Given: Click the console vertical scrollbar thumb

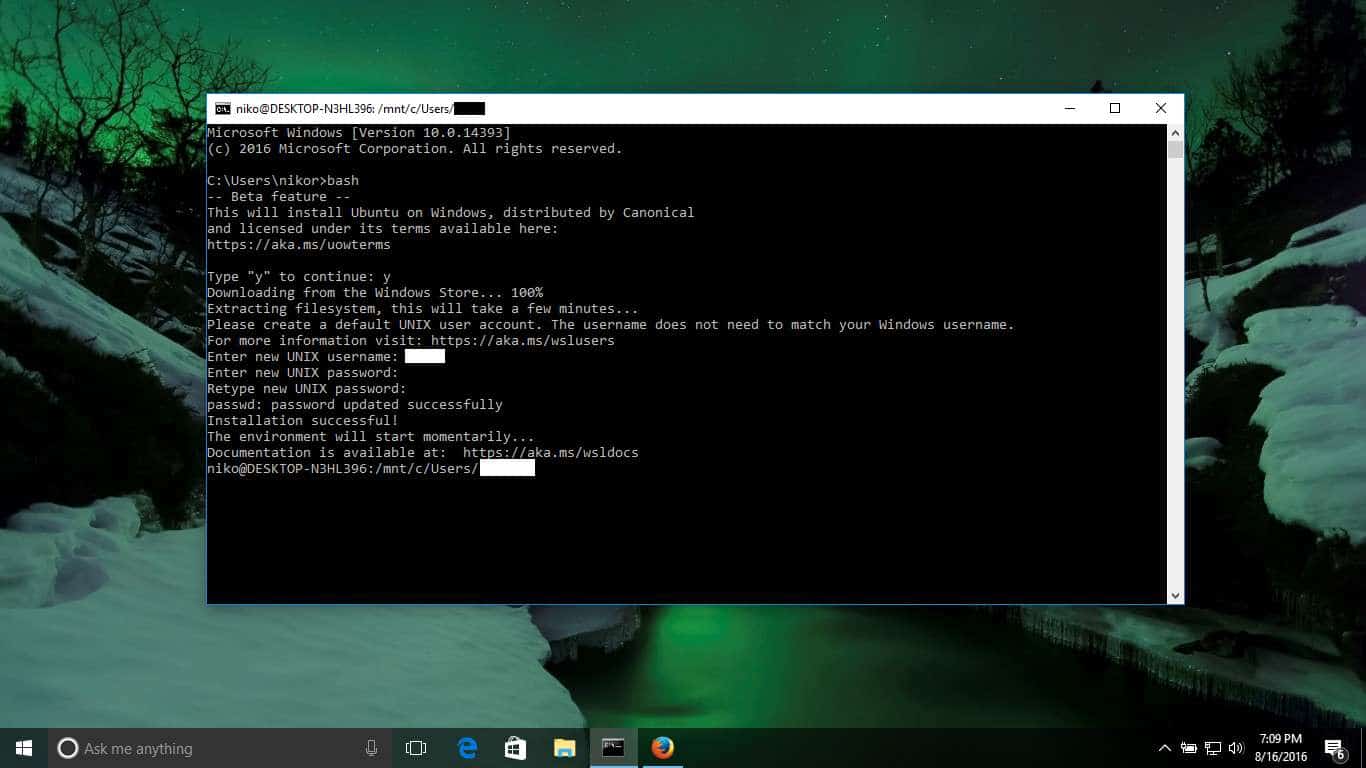Looking at the screenshot, I should click(1175, 150).
